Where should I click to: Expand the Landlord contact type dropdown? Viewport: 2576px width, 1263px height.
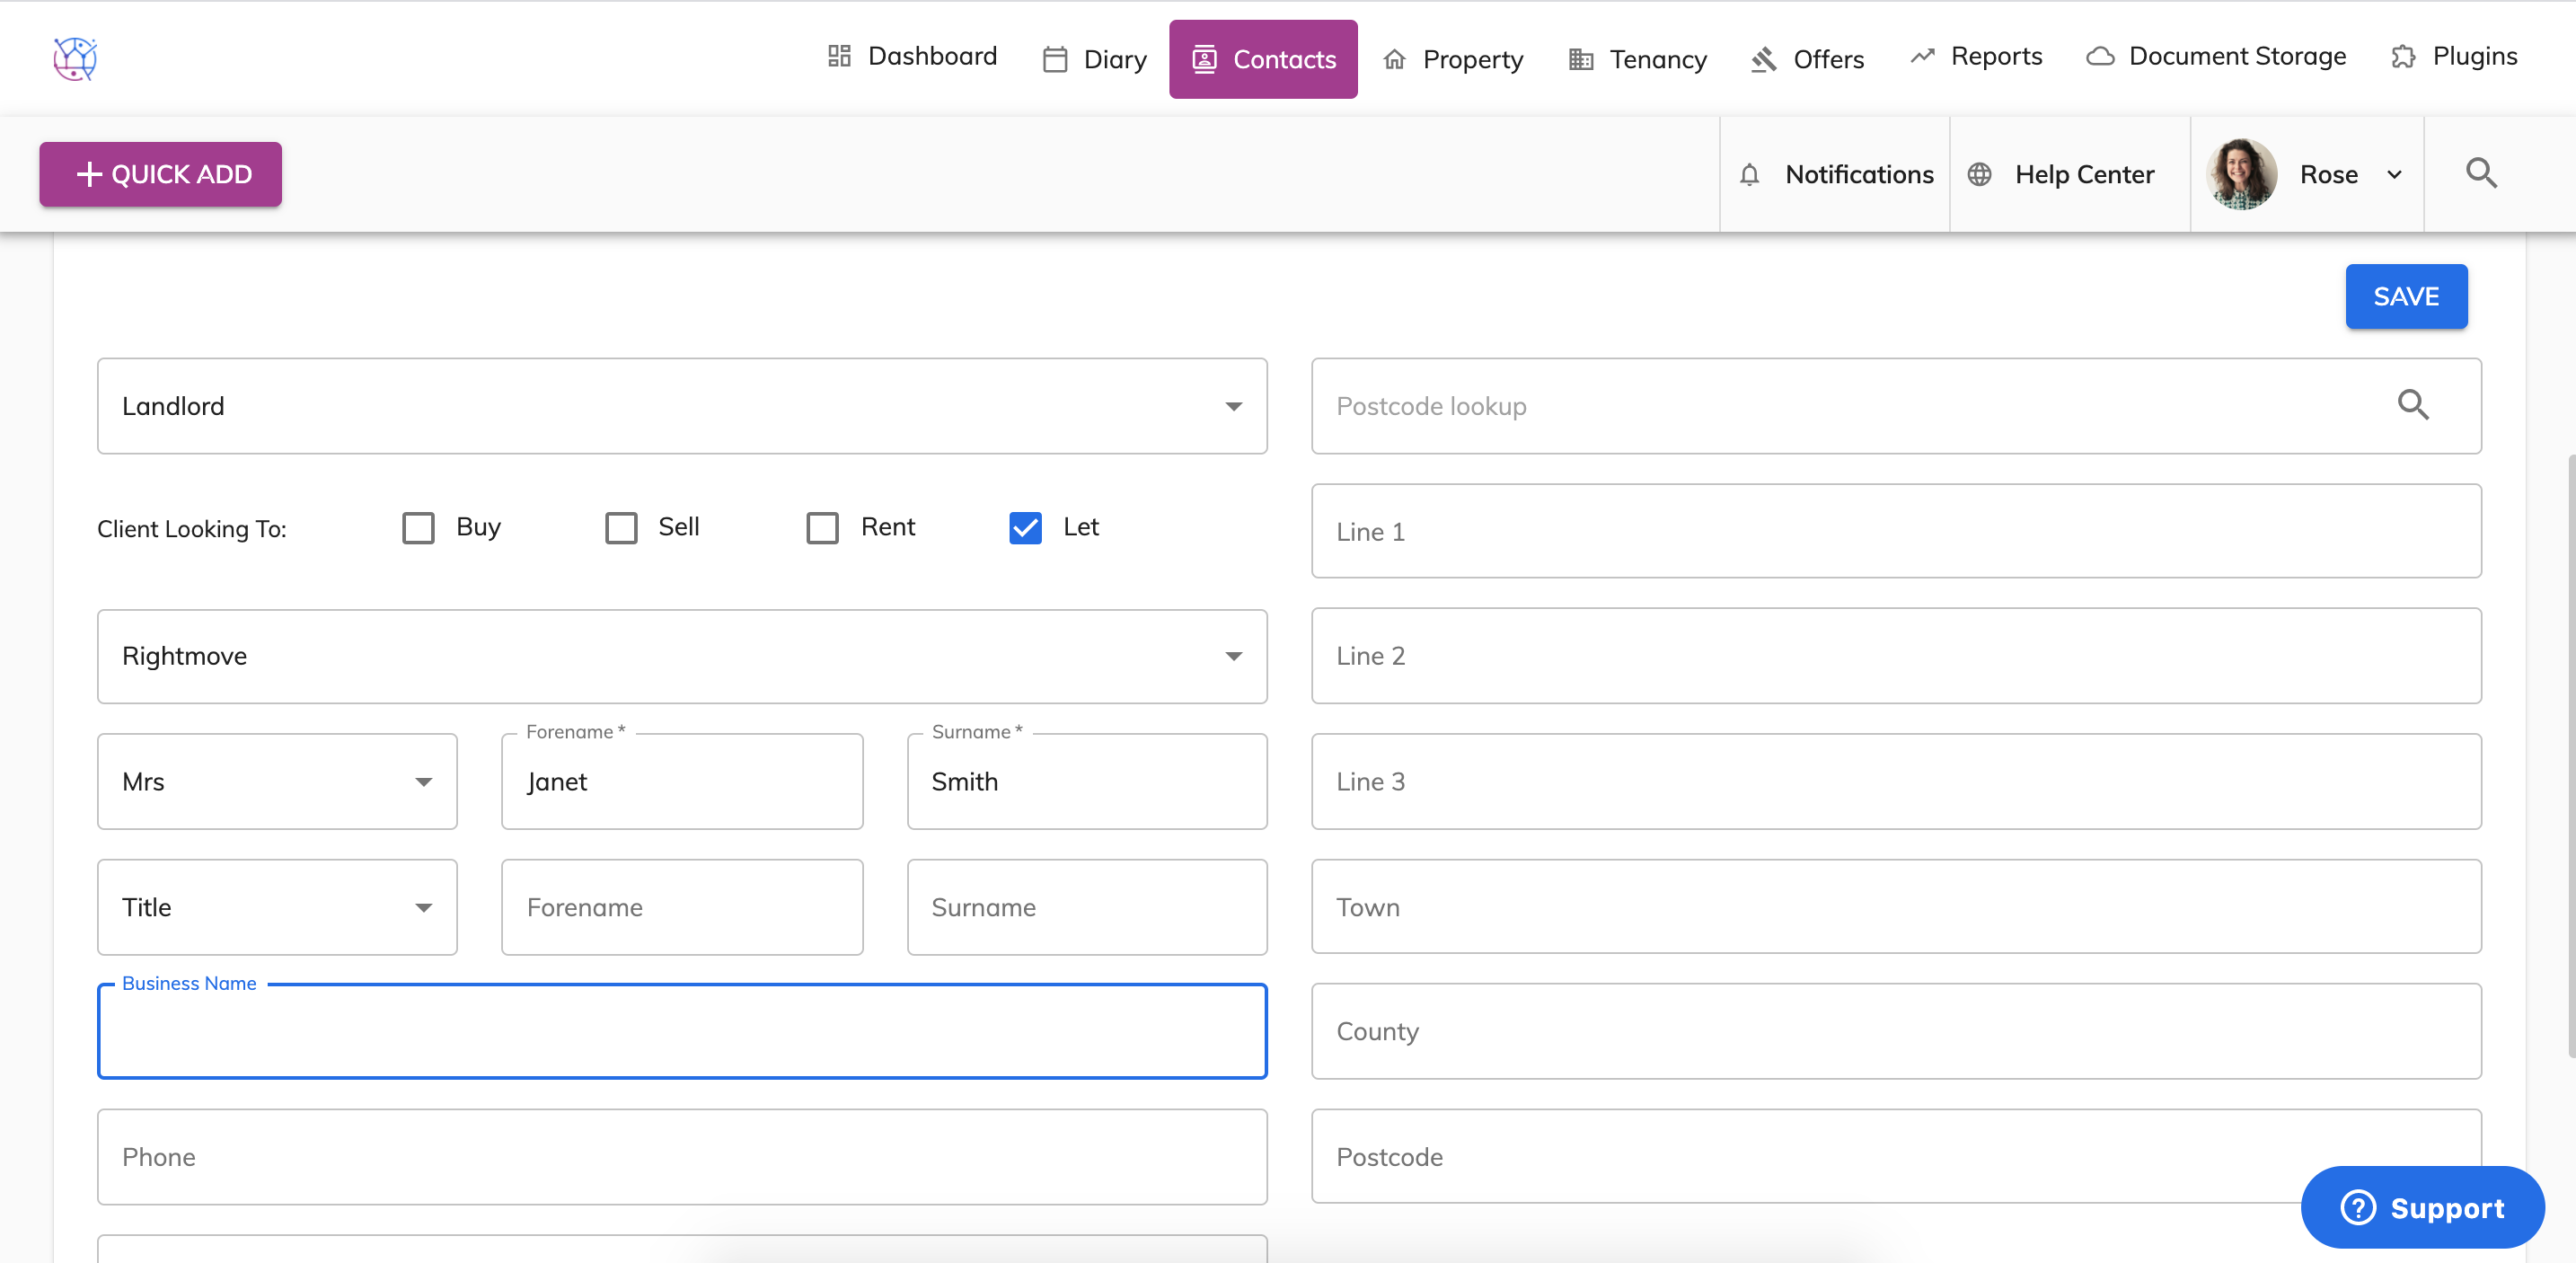682,406
